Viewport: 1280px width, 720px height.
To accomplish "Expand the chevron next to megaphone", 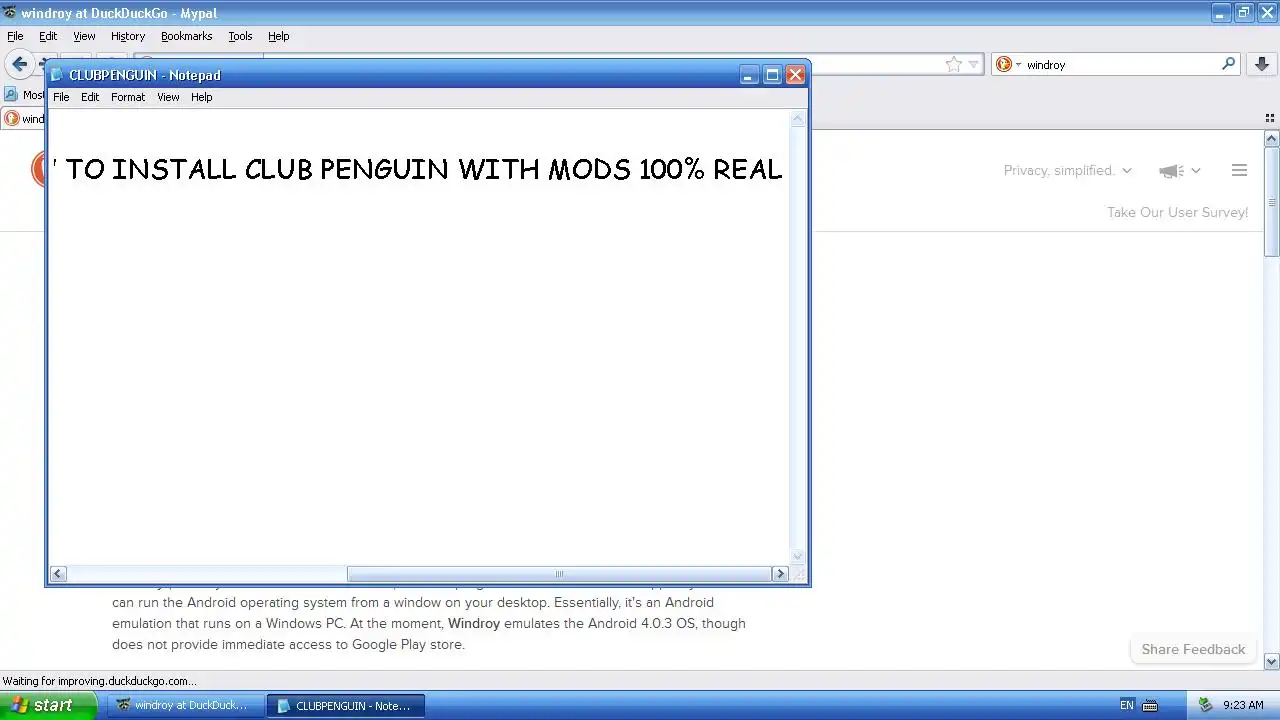I will pos(1195,171).
